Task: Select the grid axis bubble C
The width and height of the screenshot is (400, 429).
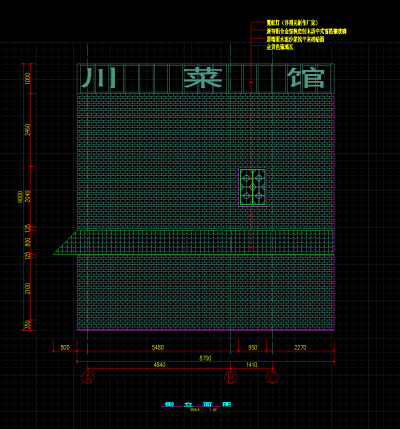Action: [x=272, y=377]
